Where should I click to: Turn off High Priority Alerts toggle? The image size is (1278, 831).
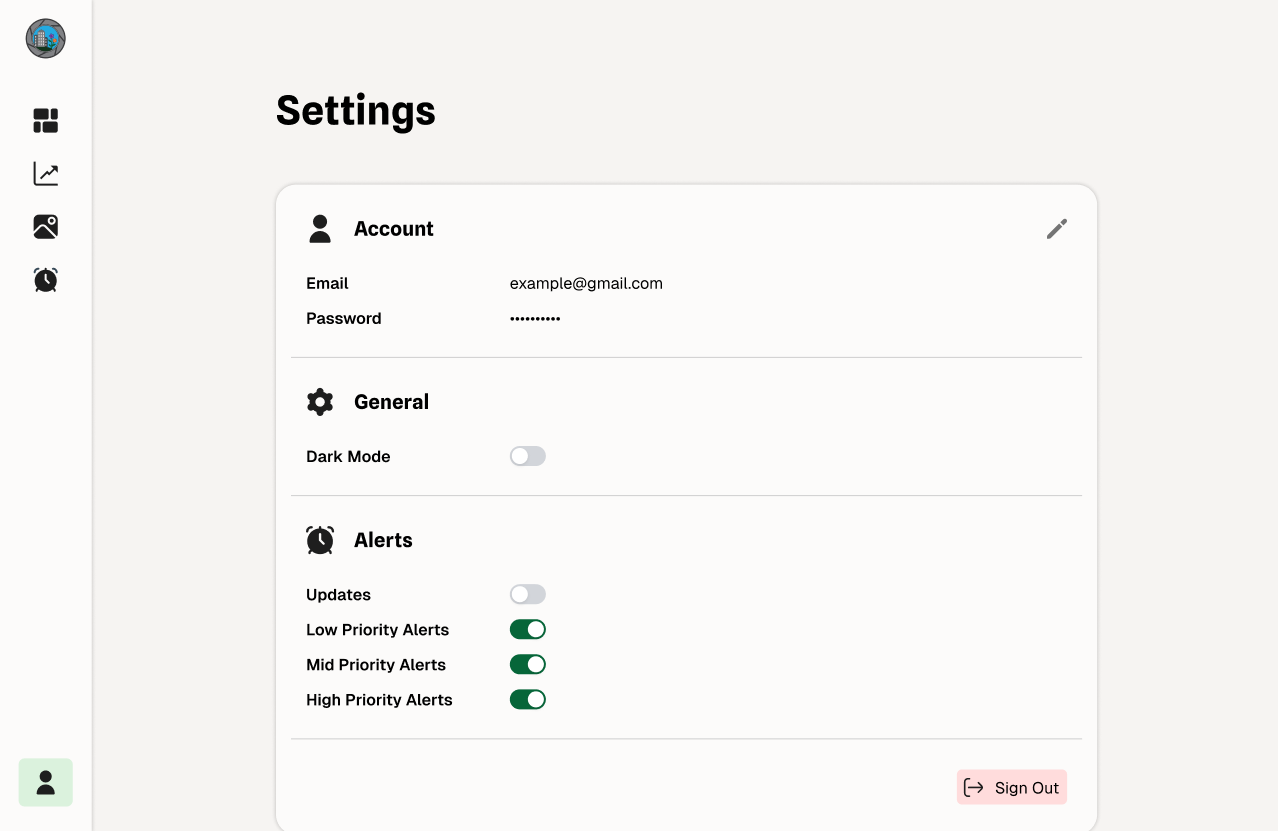click(528, 699)
